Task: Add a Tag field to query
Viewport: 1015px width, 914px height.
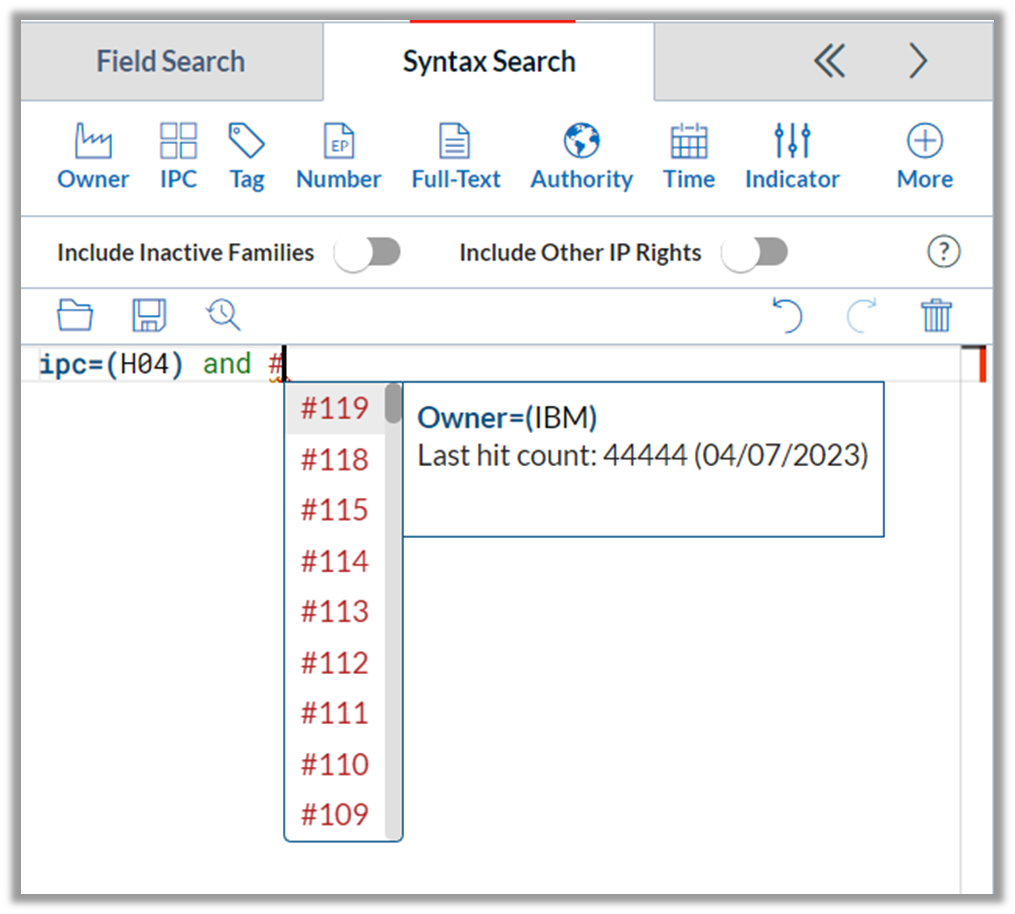Action: pos(247,157)
